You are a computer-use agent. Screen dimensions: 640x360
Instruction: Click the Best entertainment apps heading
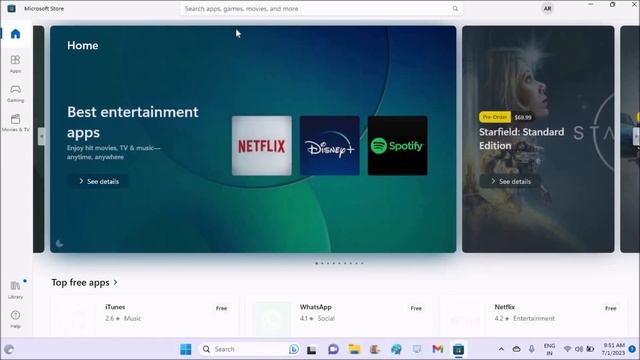133,122
